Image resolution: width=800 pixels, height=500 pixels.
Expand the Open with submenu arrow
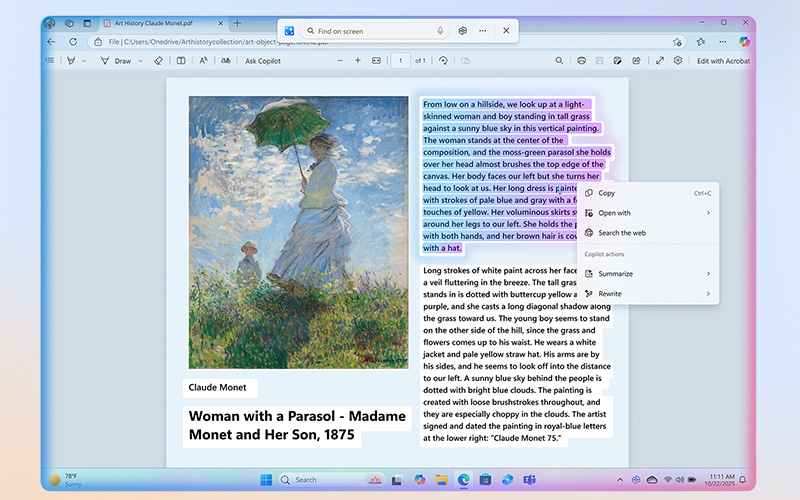pos(708,213)
